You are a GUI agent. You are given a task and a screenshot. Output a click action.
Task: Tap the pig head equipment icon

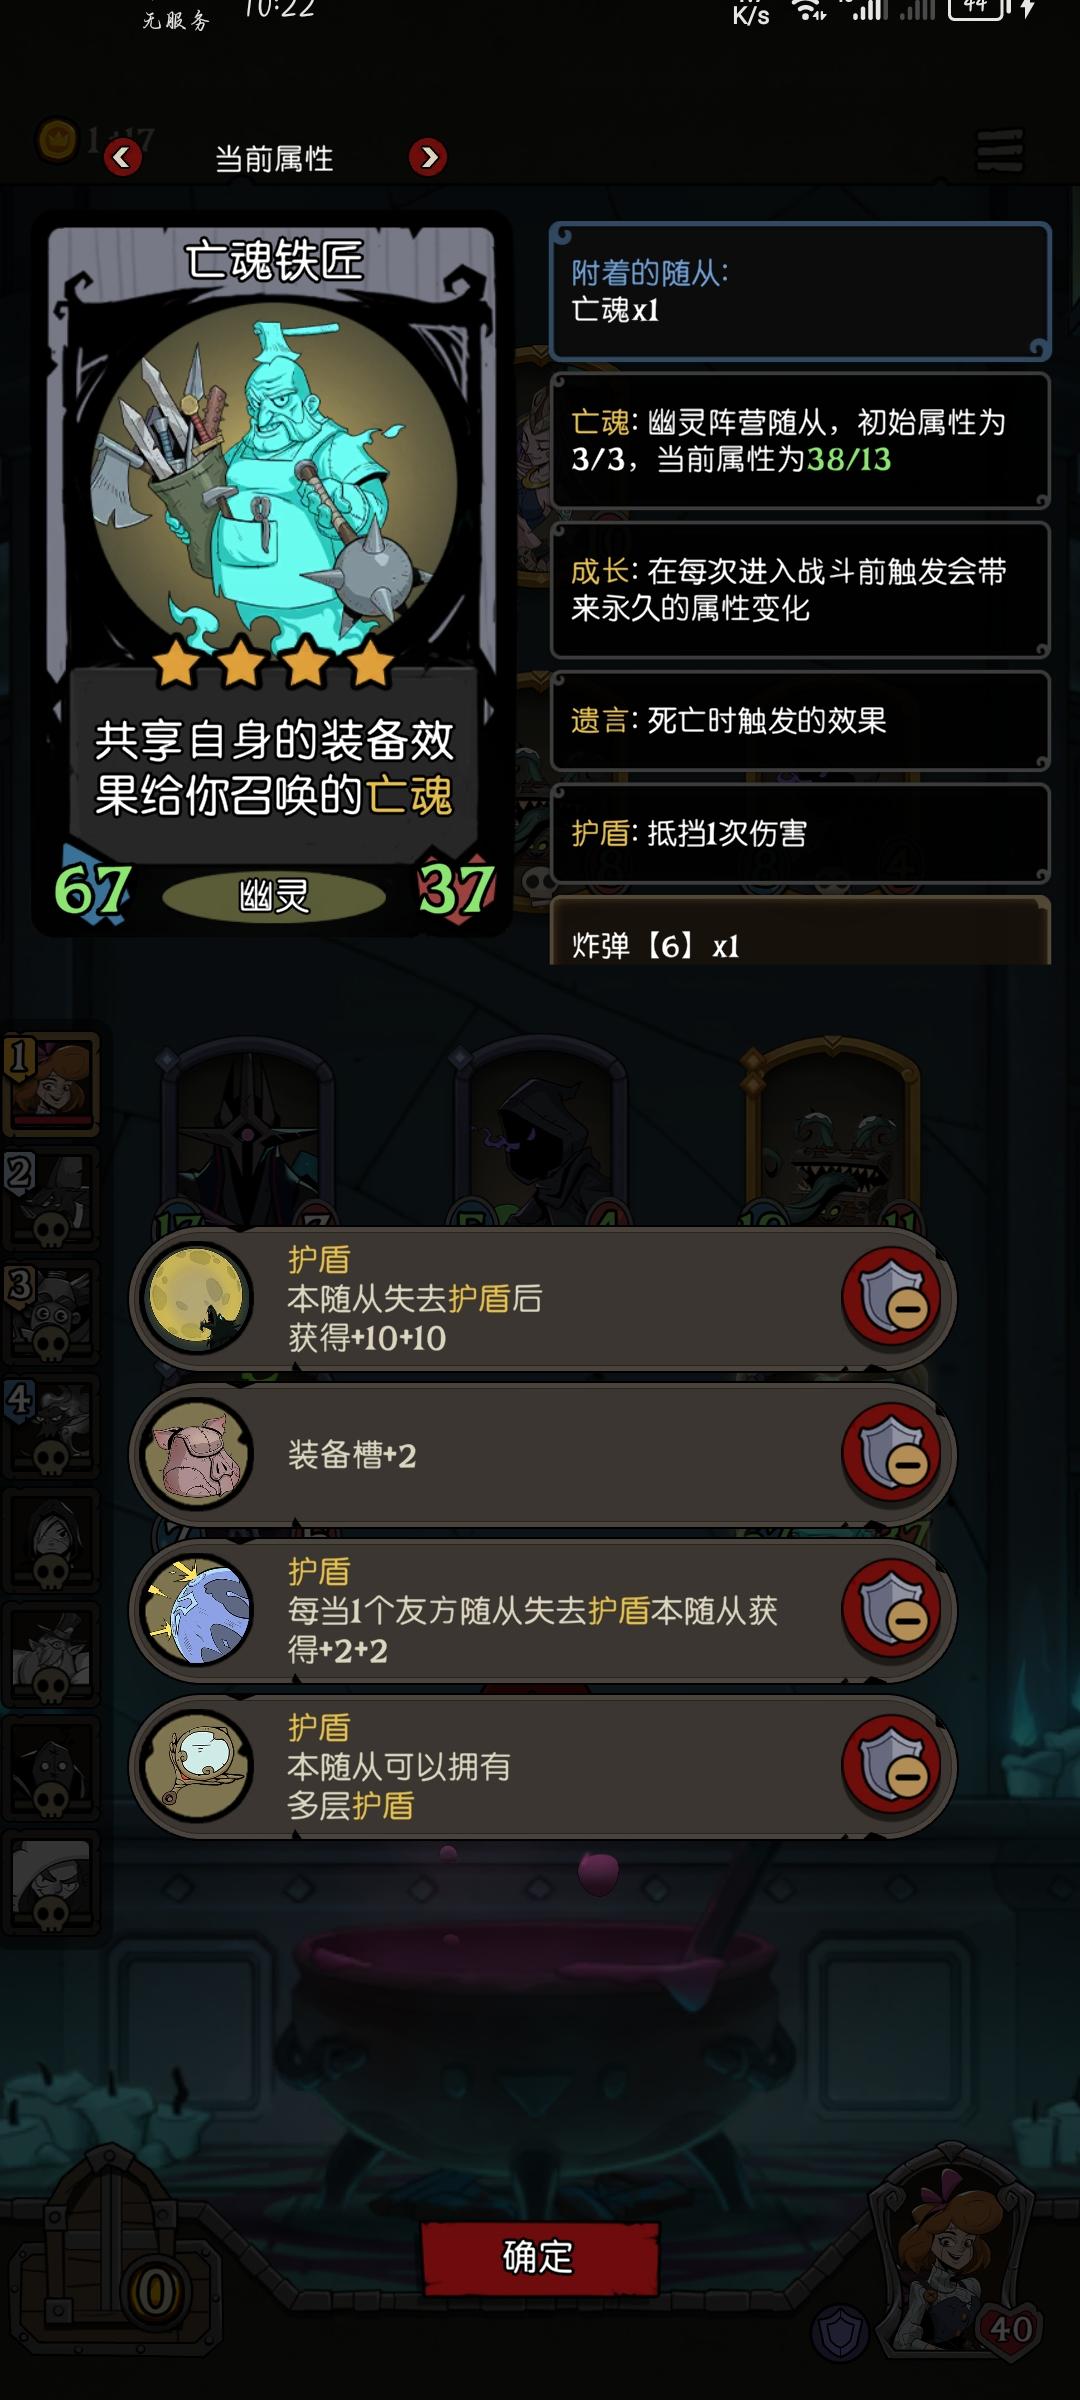(x=197, y=1453)
